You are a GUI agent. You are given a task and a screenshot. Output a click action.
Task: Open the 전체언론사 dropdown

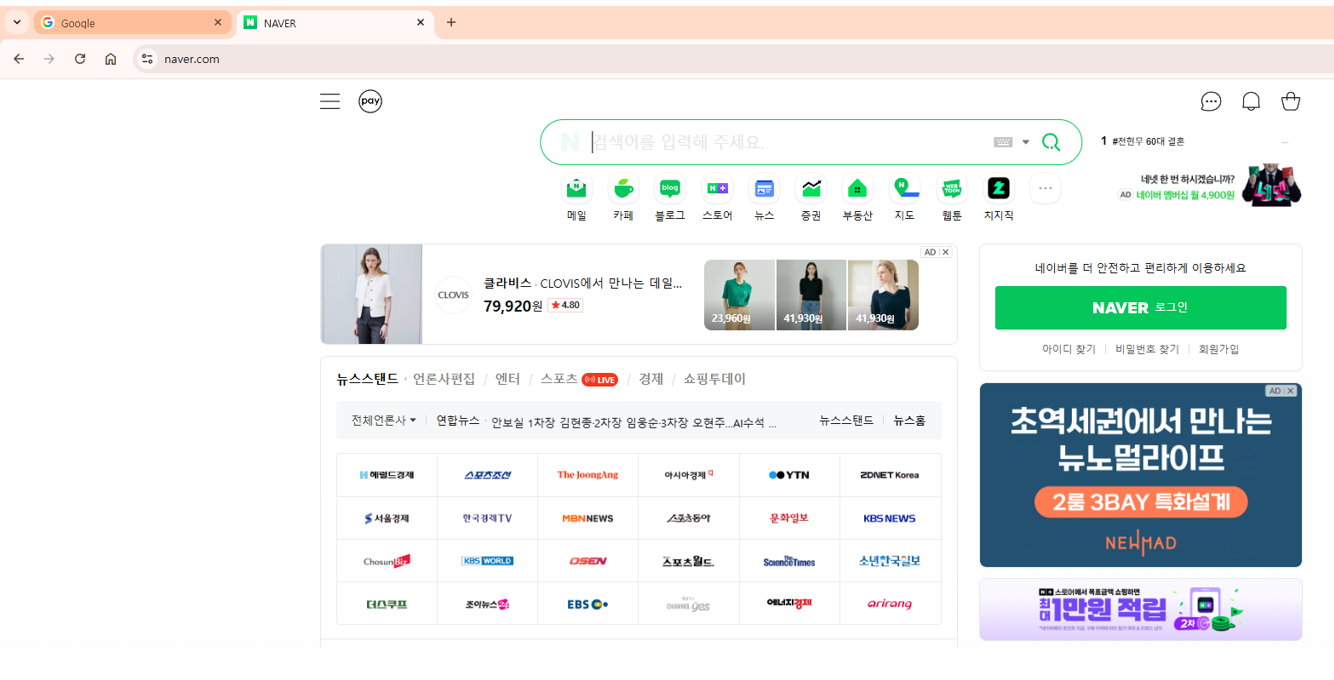click(x=383, y=421)
